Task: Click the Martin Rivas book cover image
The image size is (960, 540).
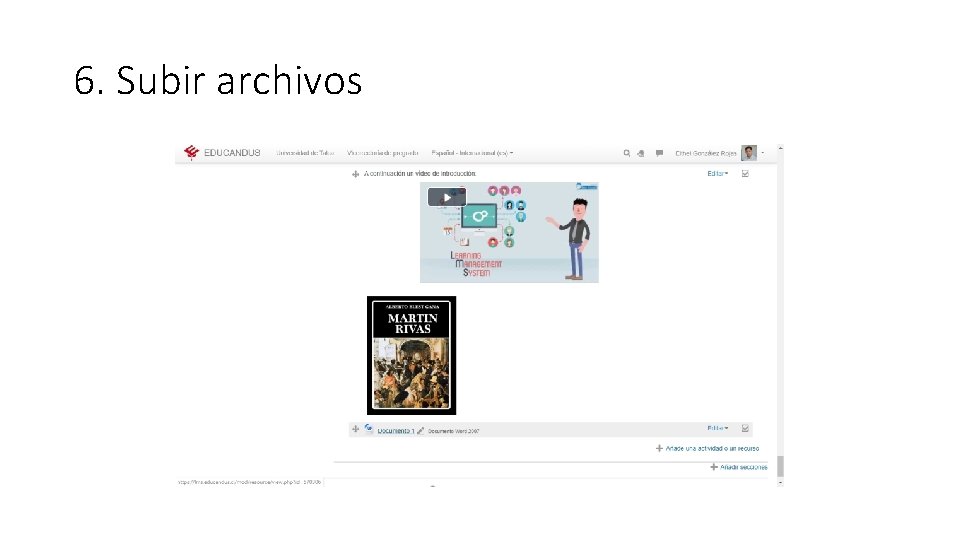Action: point(411,356)
